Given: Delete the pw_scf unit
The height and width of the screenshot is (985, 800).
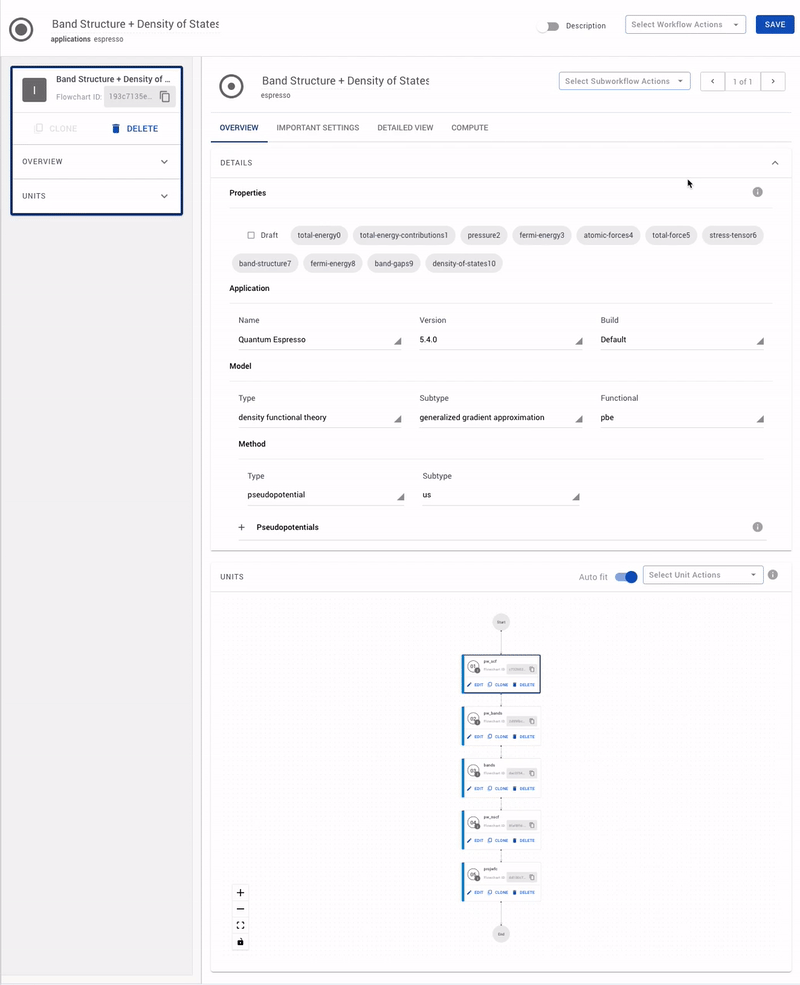Looking at the screenshot, I should coord(524,685).
